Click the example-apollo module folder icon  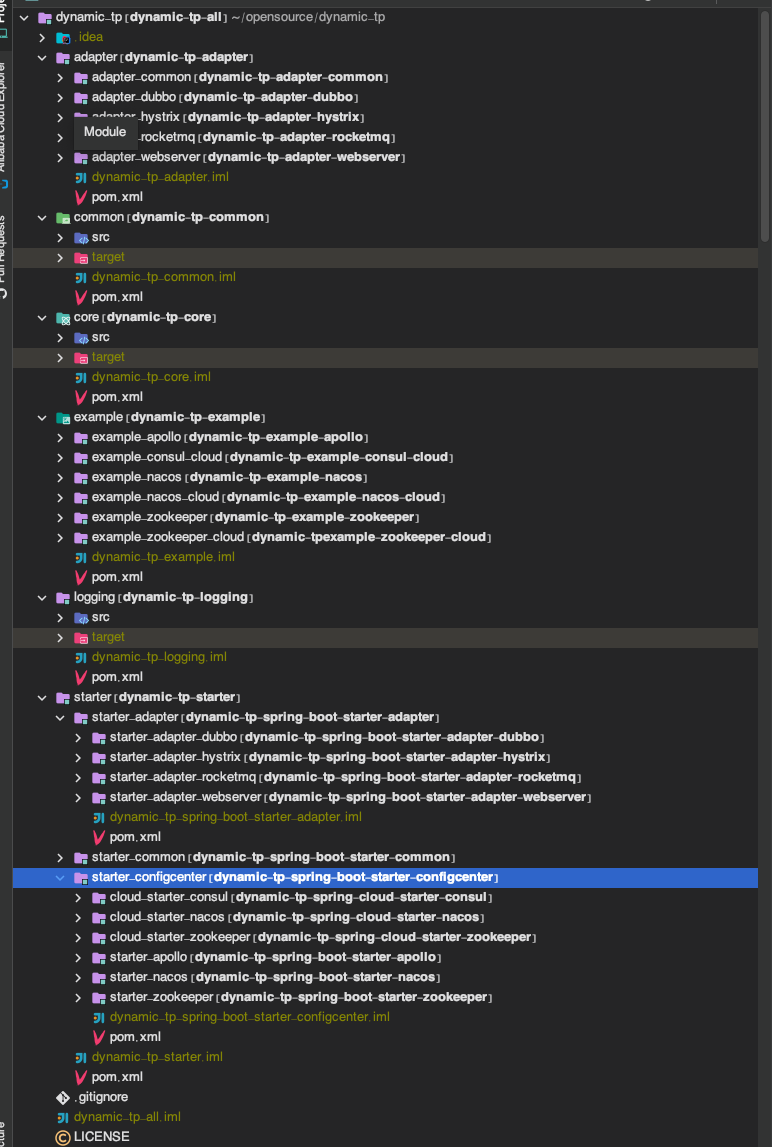[81, 437]
